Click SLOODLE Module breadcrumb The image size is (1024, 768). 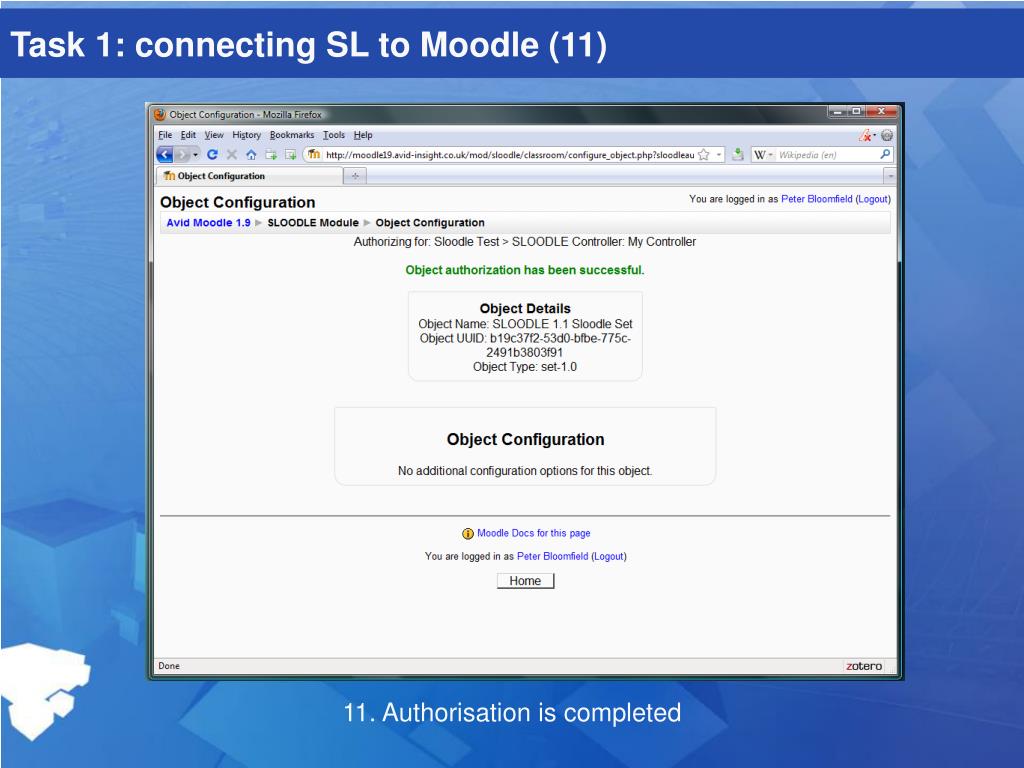click(x=313, y=223)
